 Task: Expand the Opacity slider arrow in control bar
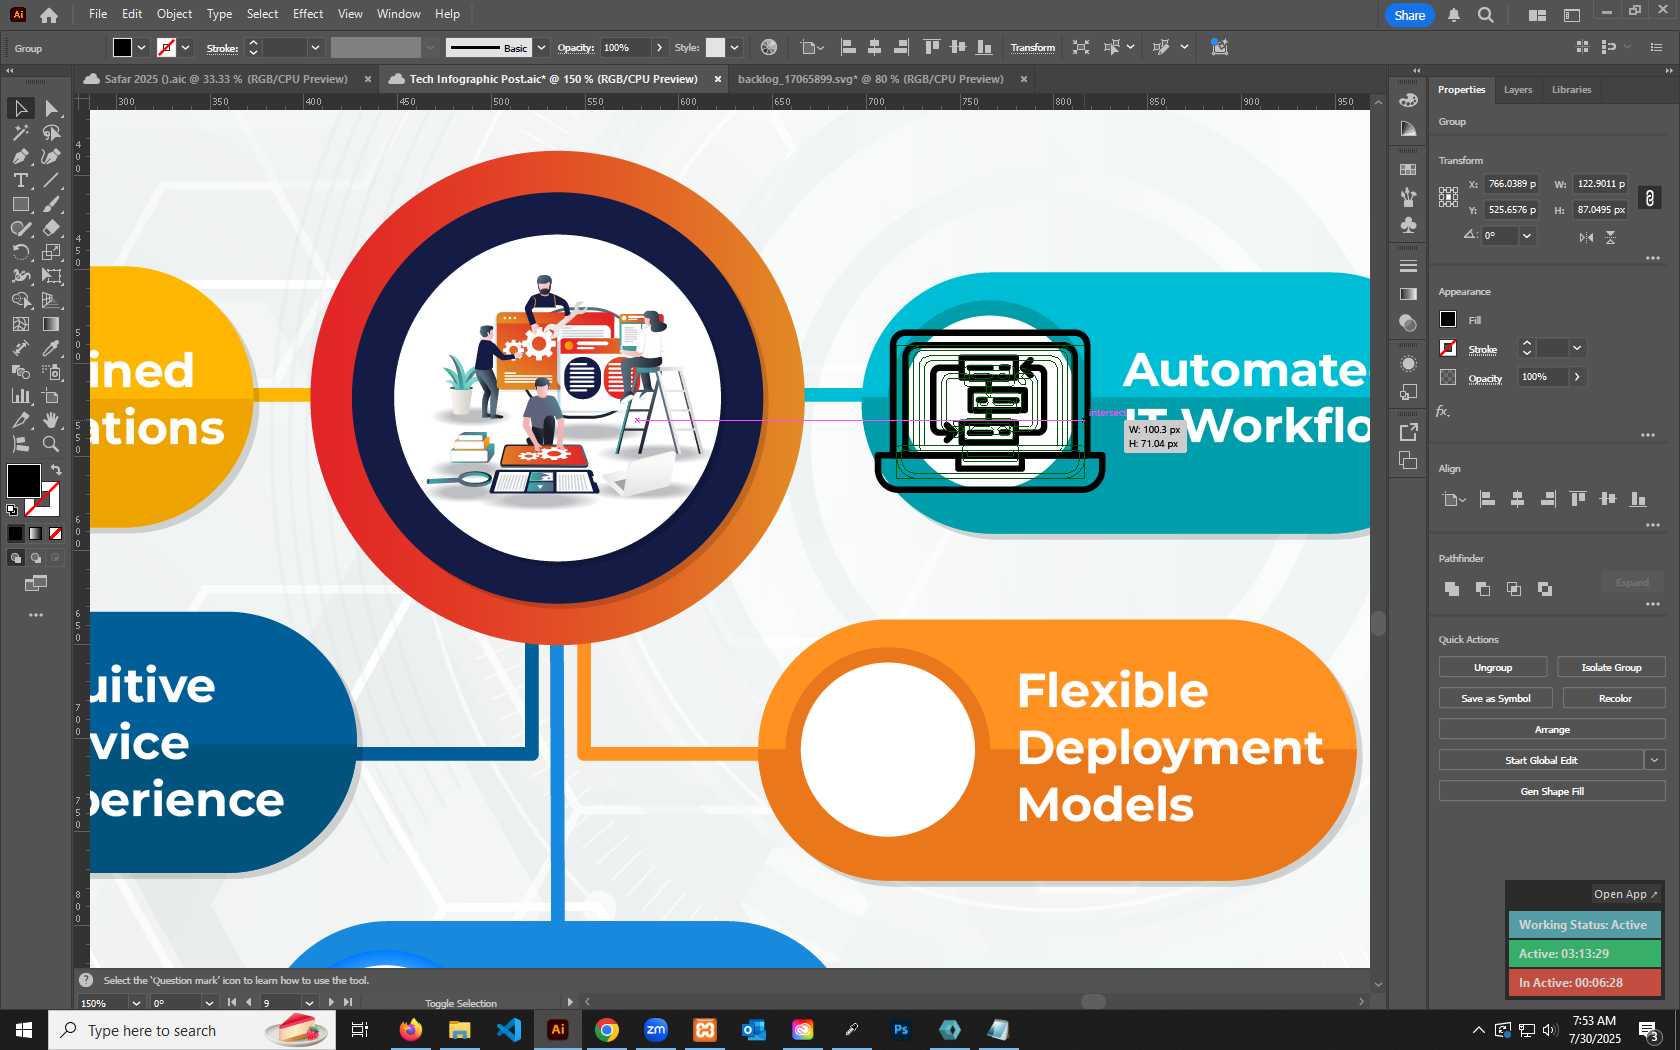pyautogui.click(x=658, y=47)
